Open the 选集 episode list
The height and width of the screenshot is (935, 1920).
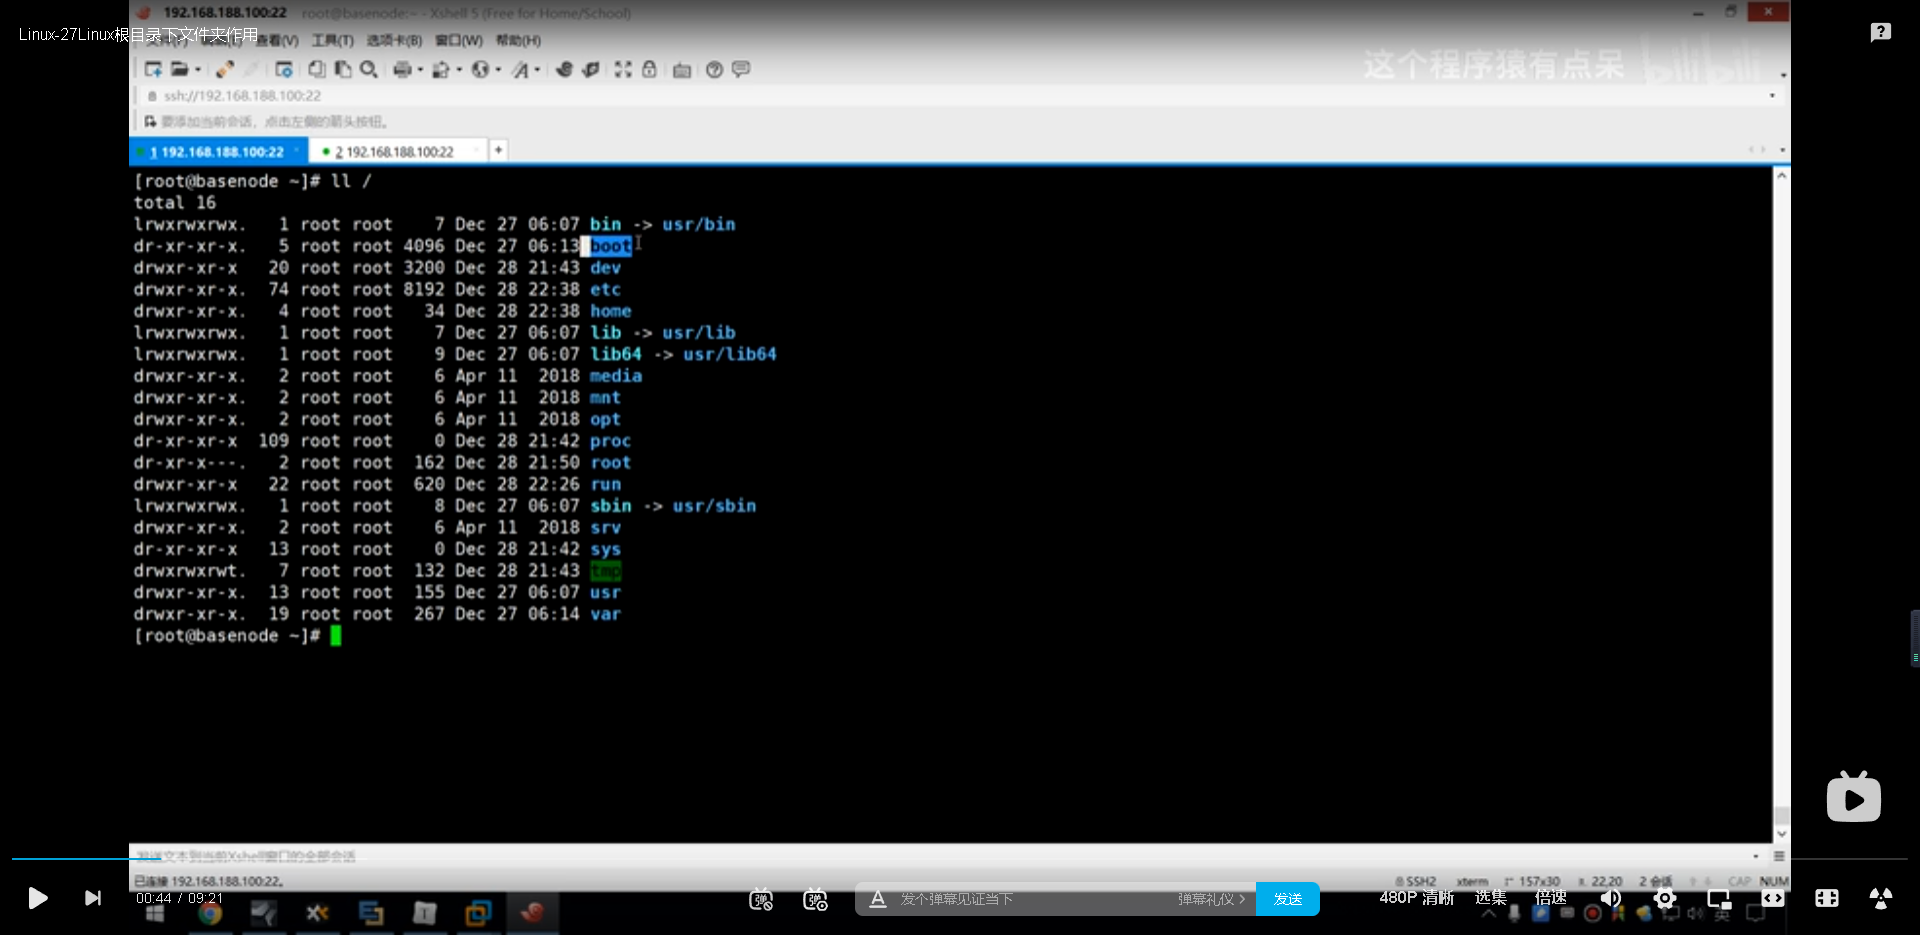pos(1490,898)
